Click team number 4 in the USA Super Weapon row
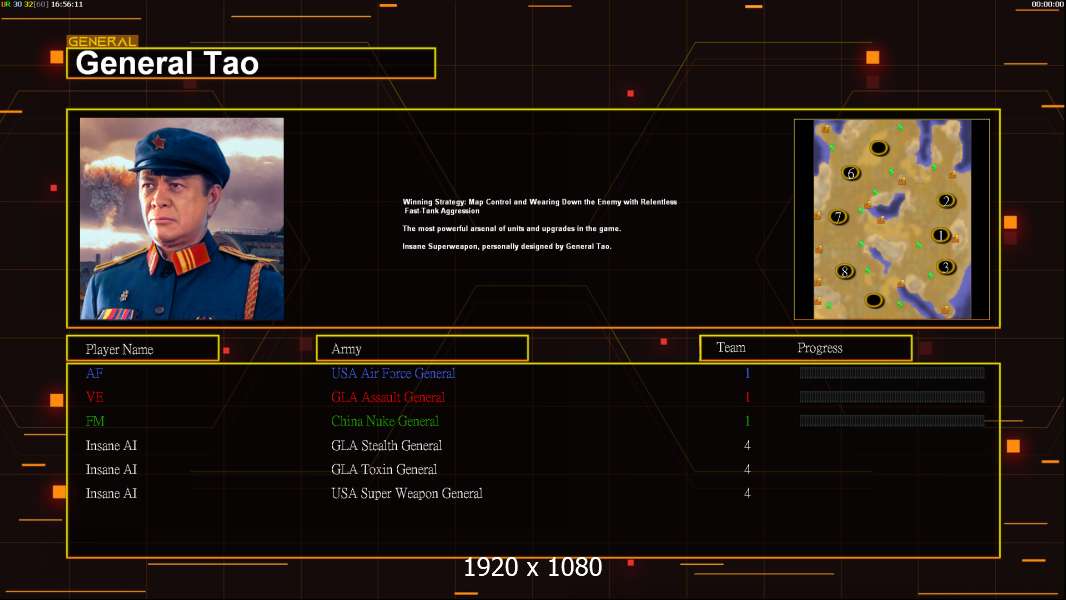Image resolution: width=1066 pixels, height=600 pixels. pos(747,493)
